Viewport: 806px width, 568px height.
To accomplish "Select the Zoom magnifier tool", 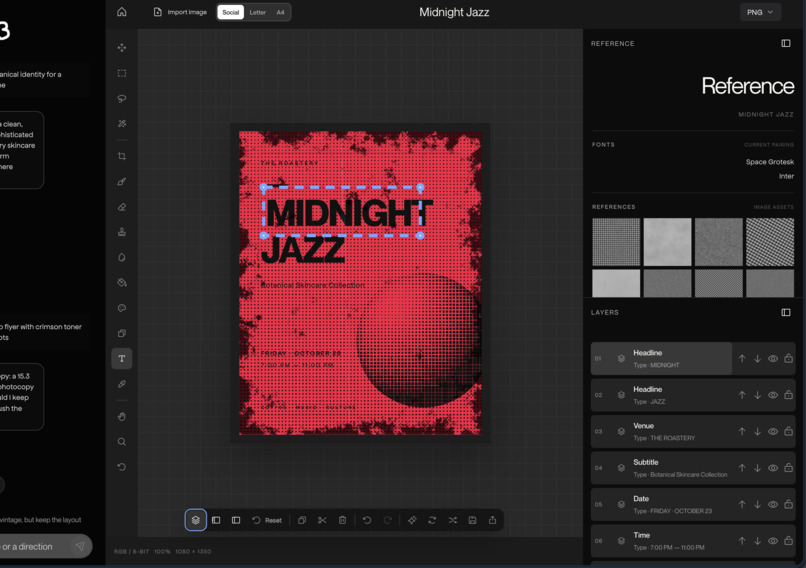I will pyautogui.click(x=122, y=442).
